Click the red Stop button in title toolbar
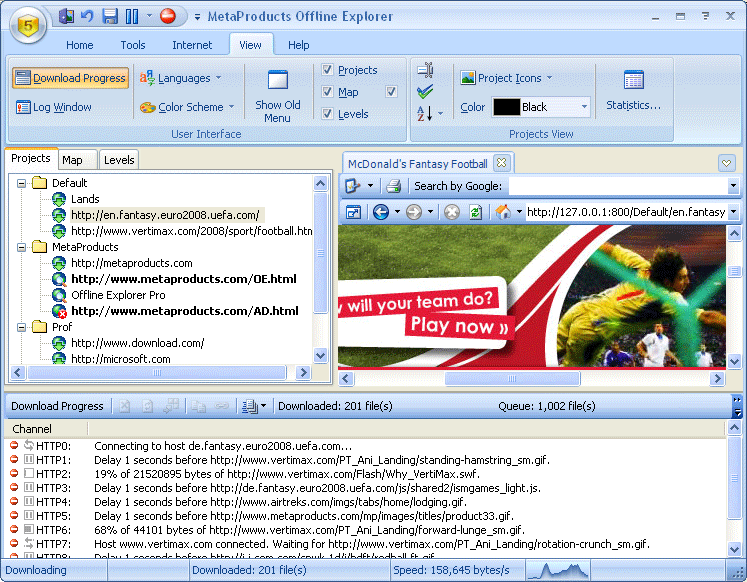 coord(167,16)
